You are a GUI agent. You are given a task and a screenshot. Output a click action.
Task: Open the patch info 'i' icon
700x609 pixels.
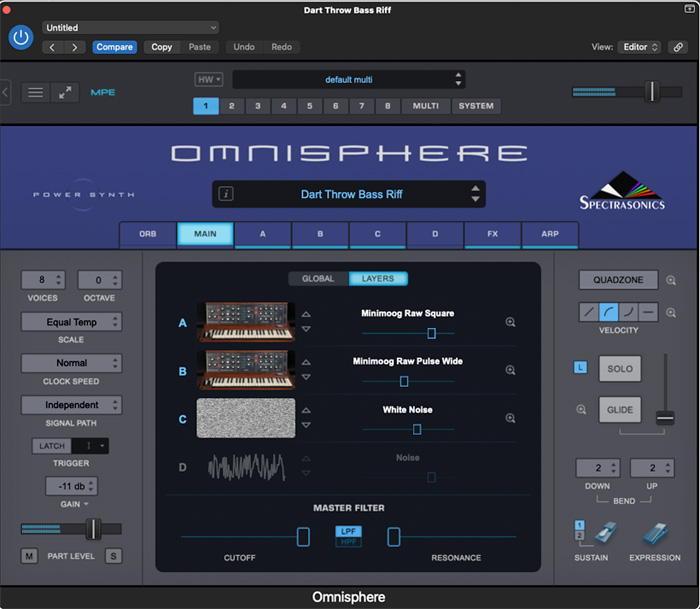[x=226, y=194]
